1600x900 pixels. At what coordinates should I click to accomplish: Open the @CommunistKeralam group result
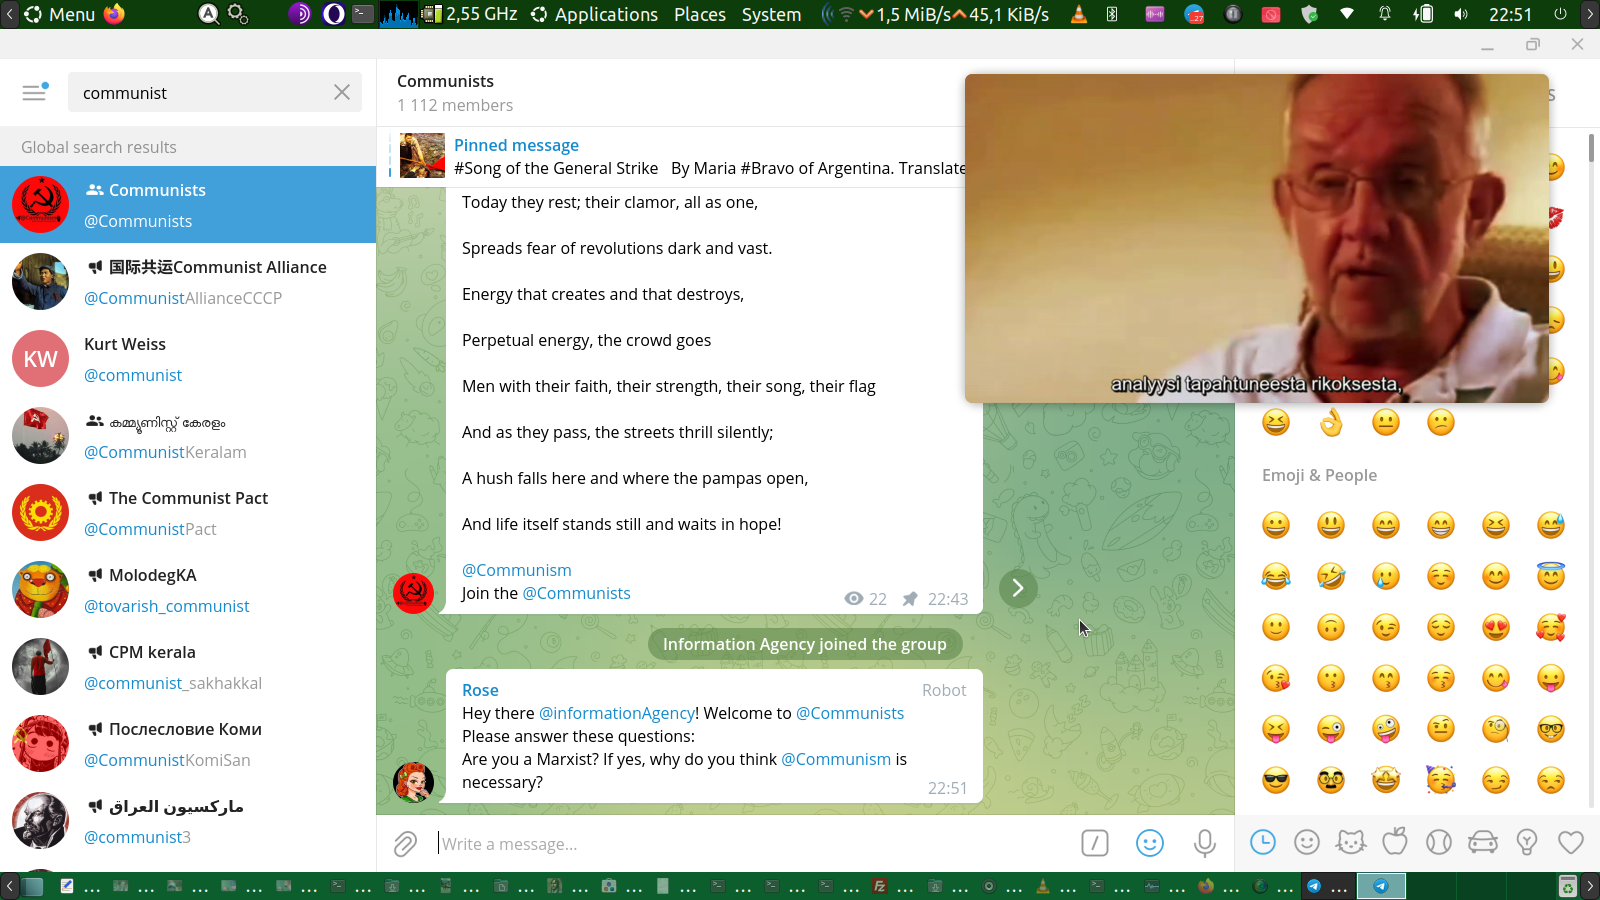pos(188,435)
